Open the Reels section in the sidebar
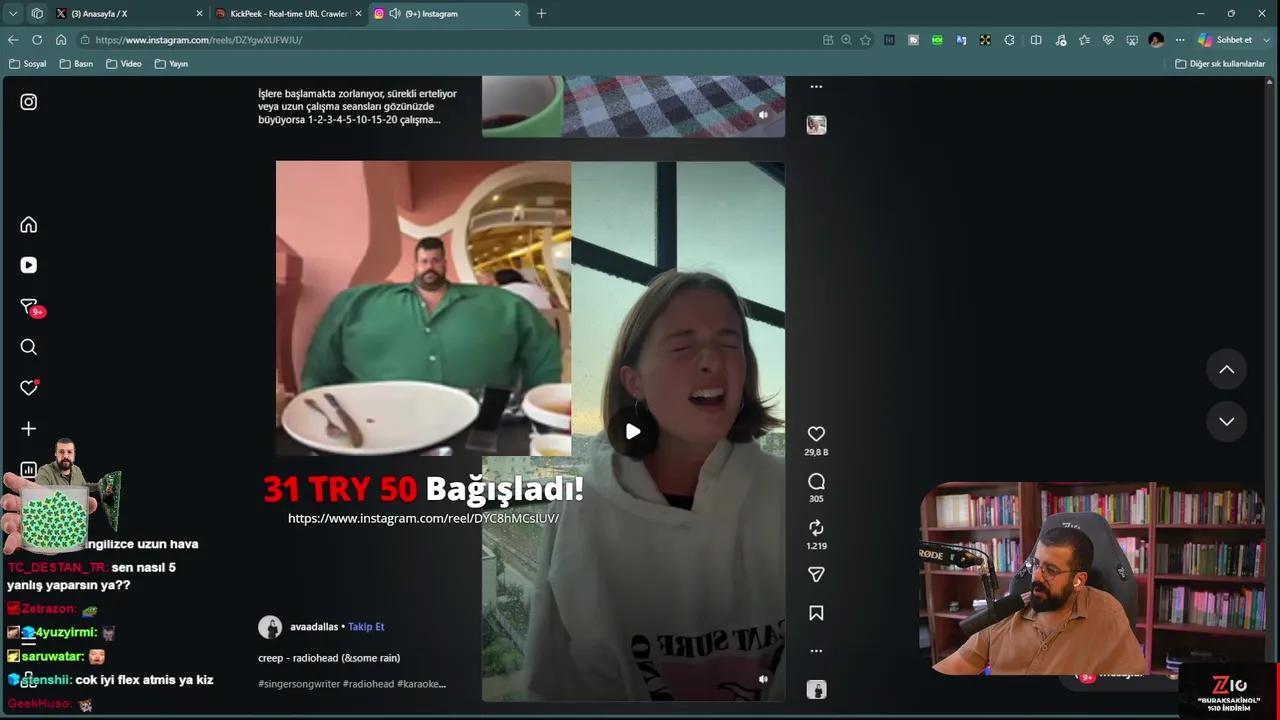Screen dimensions: 1280x720 point(29,265)
